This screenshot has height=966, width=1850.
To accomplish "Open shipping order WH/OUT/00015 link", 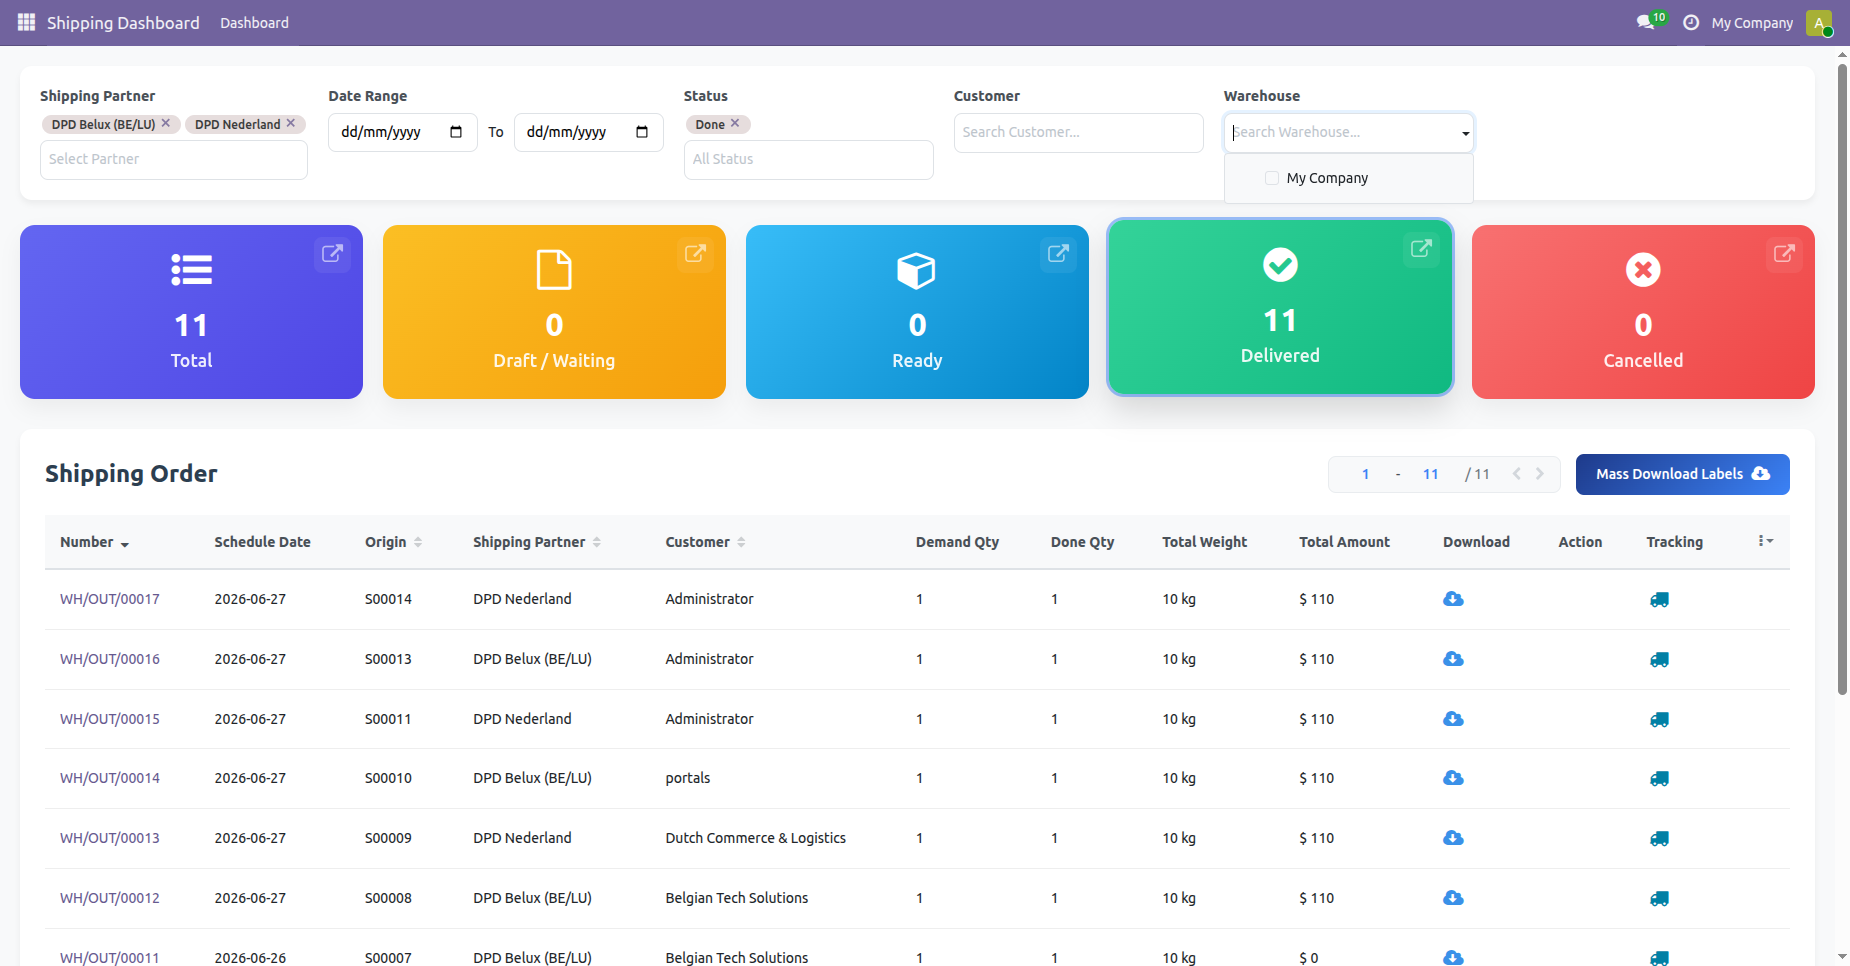I will [x=110, y=719].
